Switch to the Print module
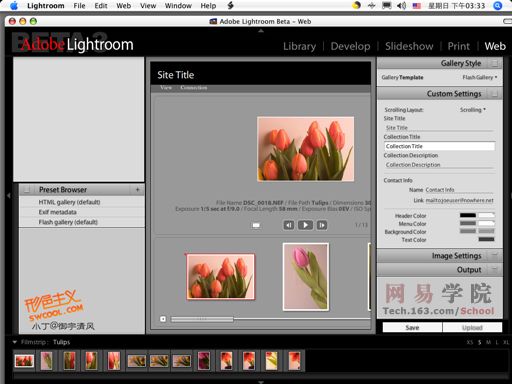Viewport: 512px width, 384px height. [459, 46]
